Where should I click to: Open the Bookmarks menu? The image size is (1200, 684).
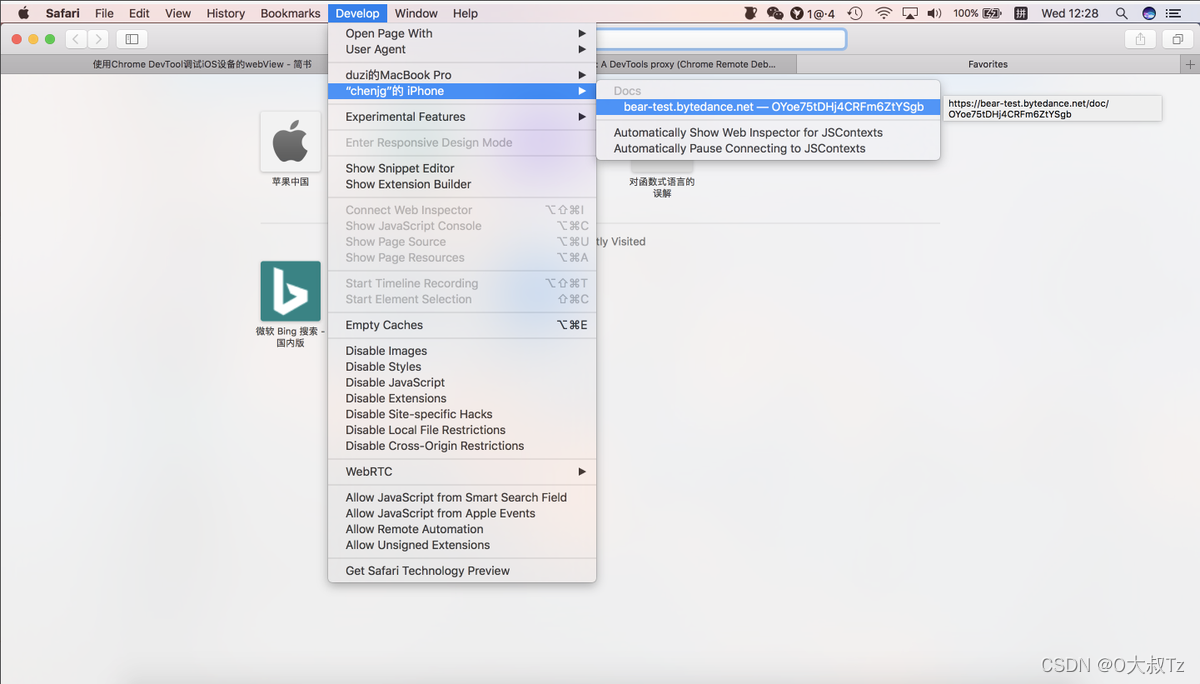(x=290, y=13)
